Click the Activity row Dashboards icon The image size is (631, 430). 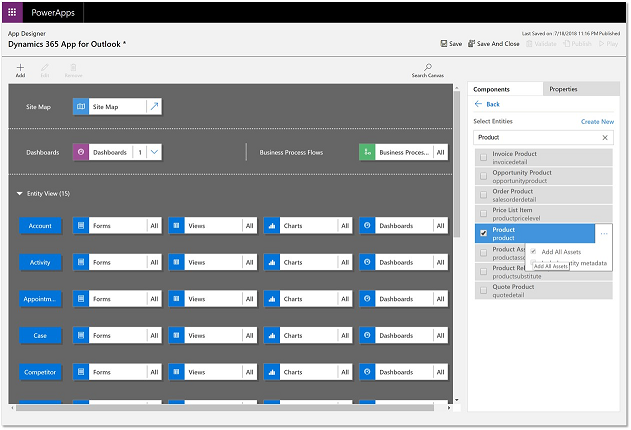(367, 262)
